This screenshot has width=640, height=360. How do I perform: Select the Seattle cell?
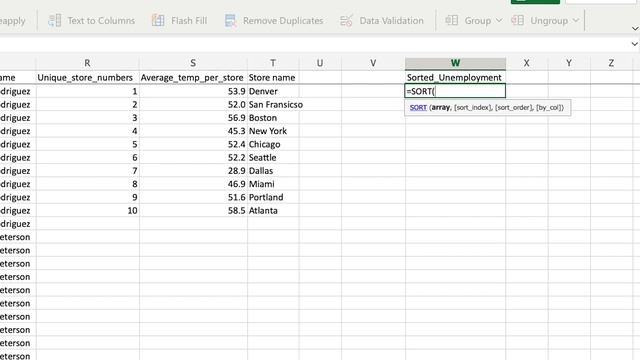click(273, 158)
